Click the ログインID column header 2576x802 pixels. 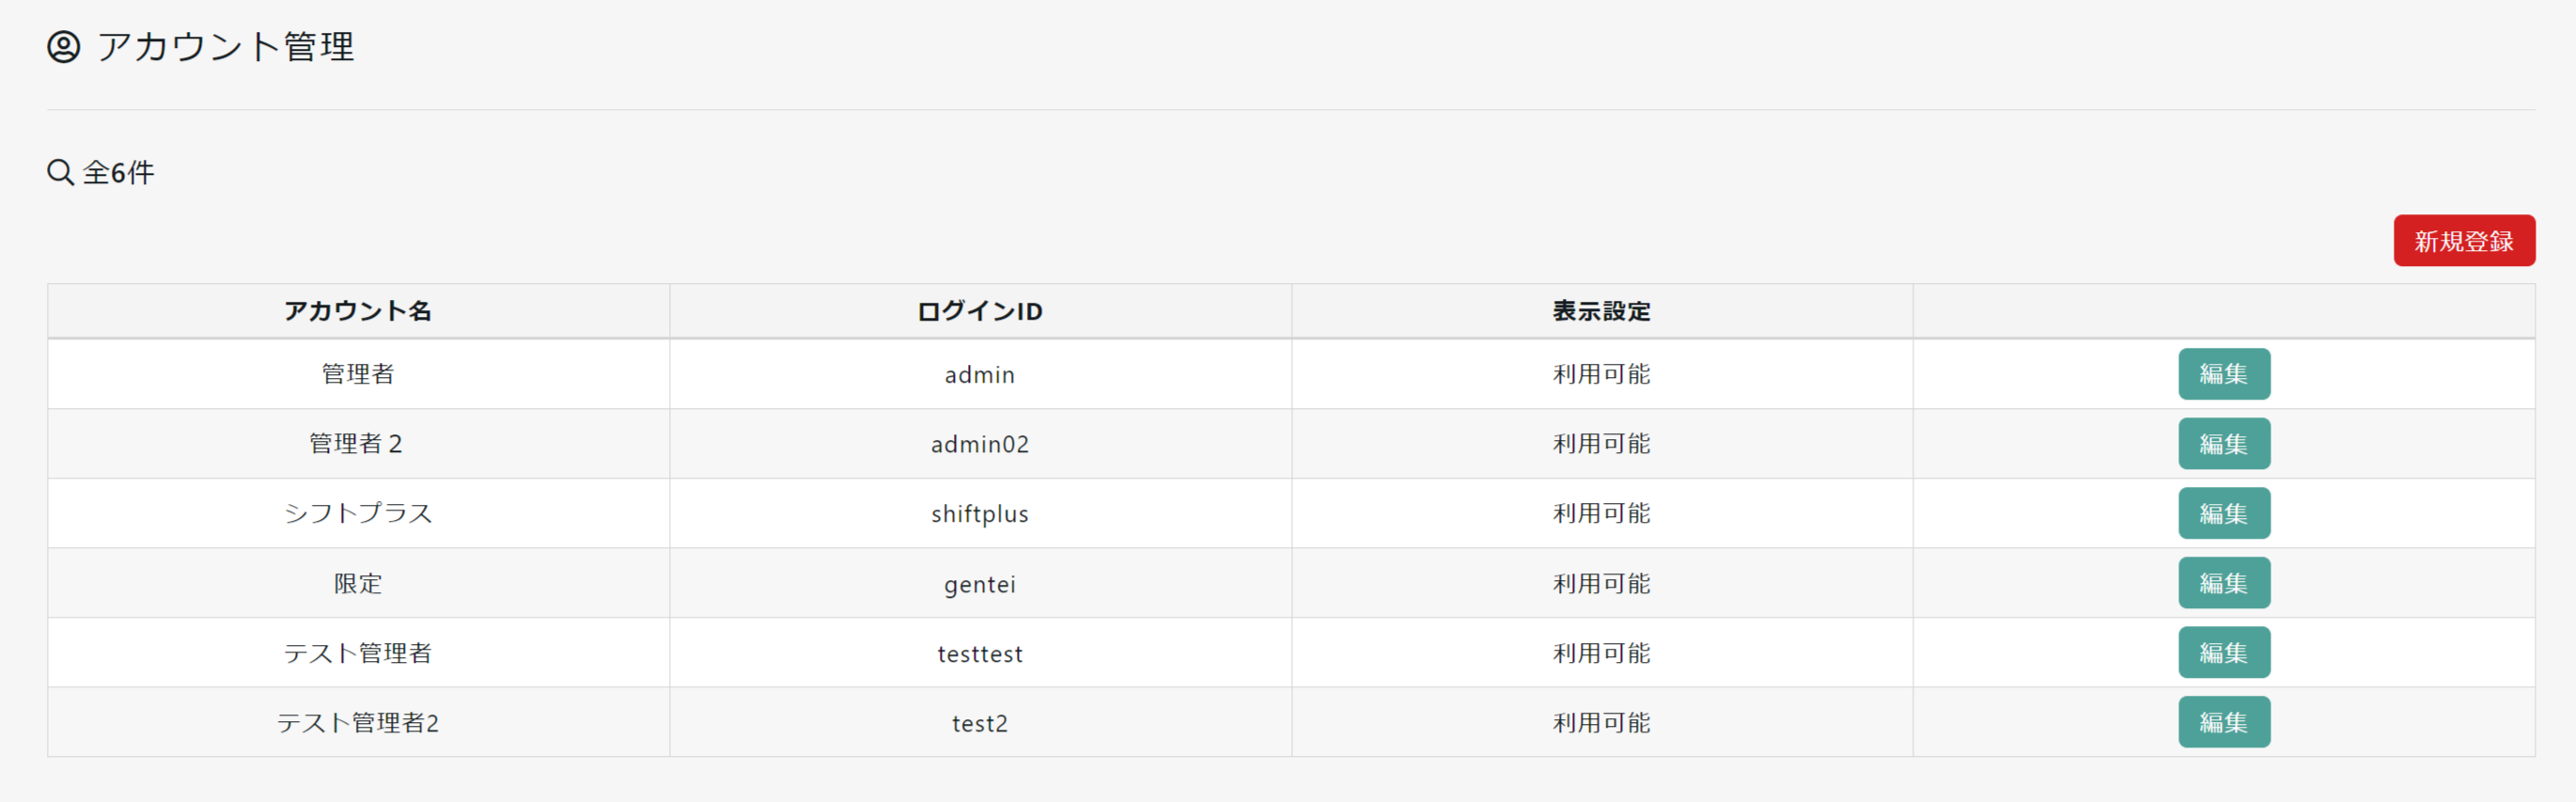979,311
